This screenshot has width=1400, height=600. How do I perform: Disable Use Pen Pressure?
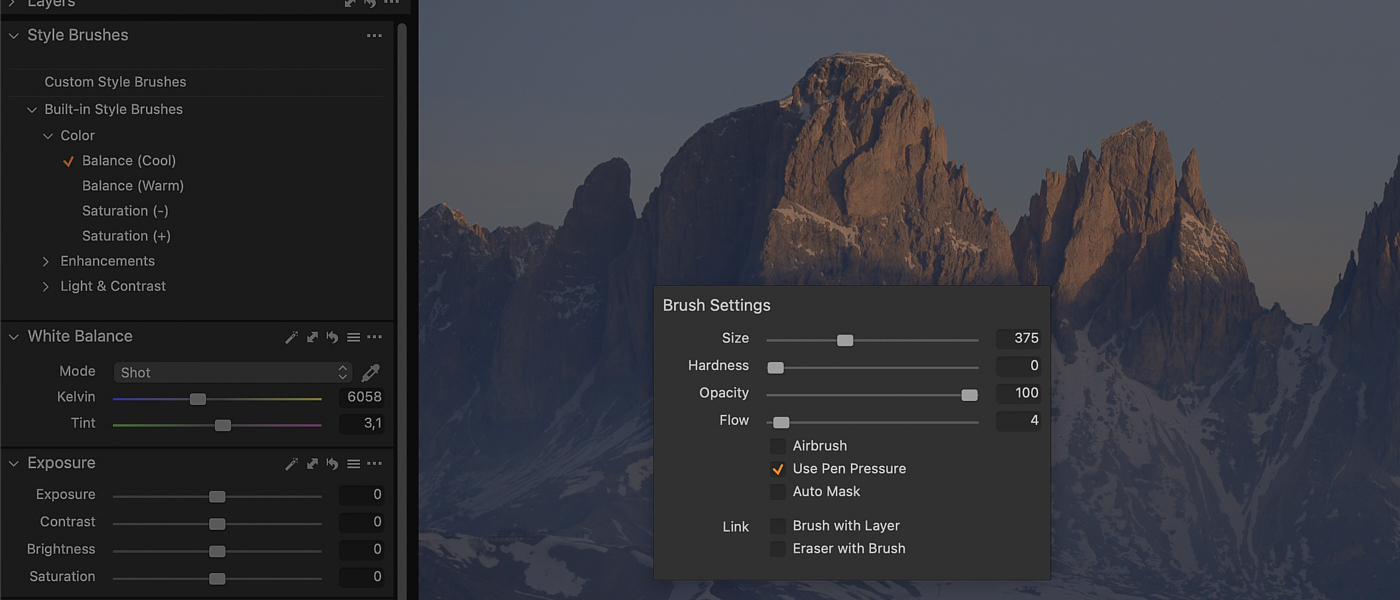[778, 468]
